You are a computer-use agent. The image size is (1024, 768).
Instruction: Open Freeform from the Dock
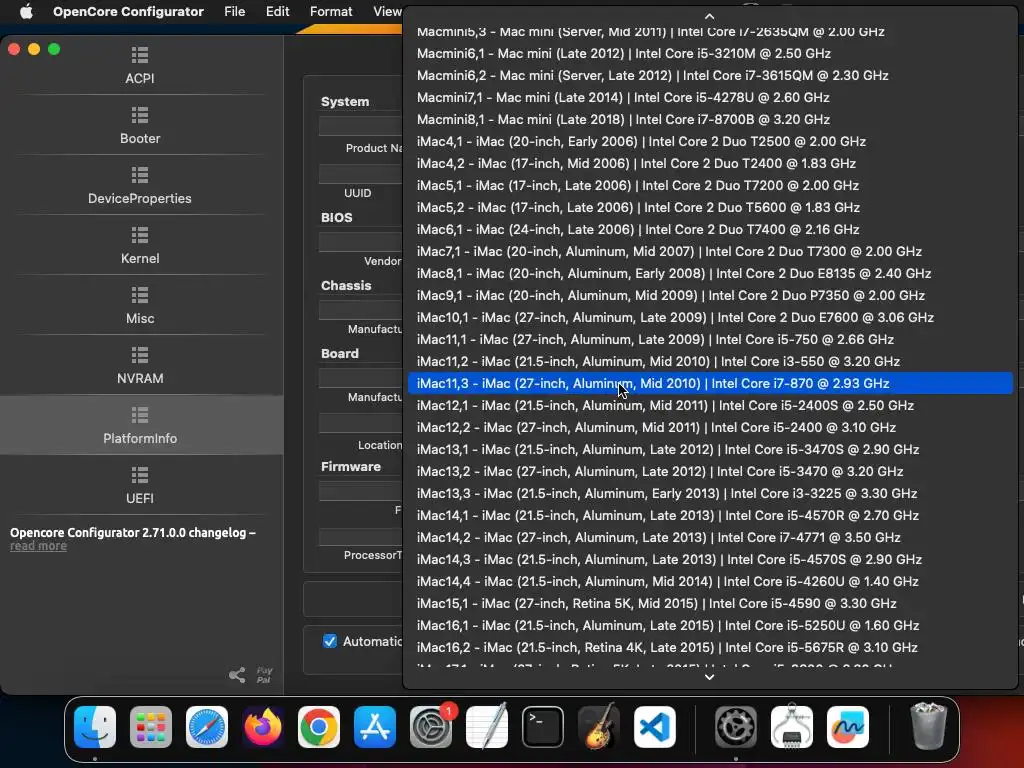tap(848, 727)
